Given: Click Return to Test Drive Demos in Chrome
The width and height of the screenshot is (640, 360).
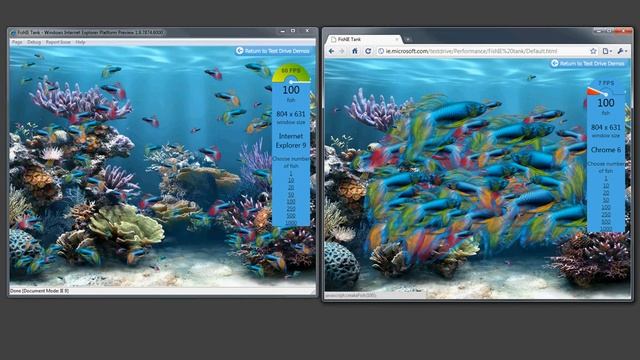Looking at the screenshot, I should (x=588, y=63).
